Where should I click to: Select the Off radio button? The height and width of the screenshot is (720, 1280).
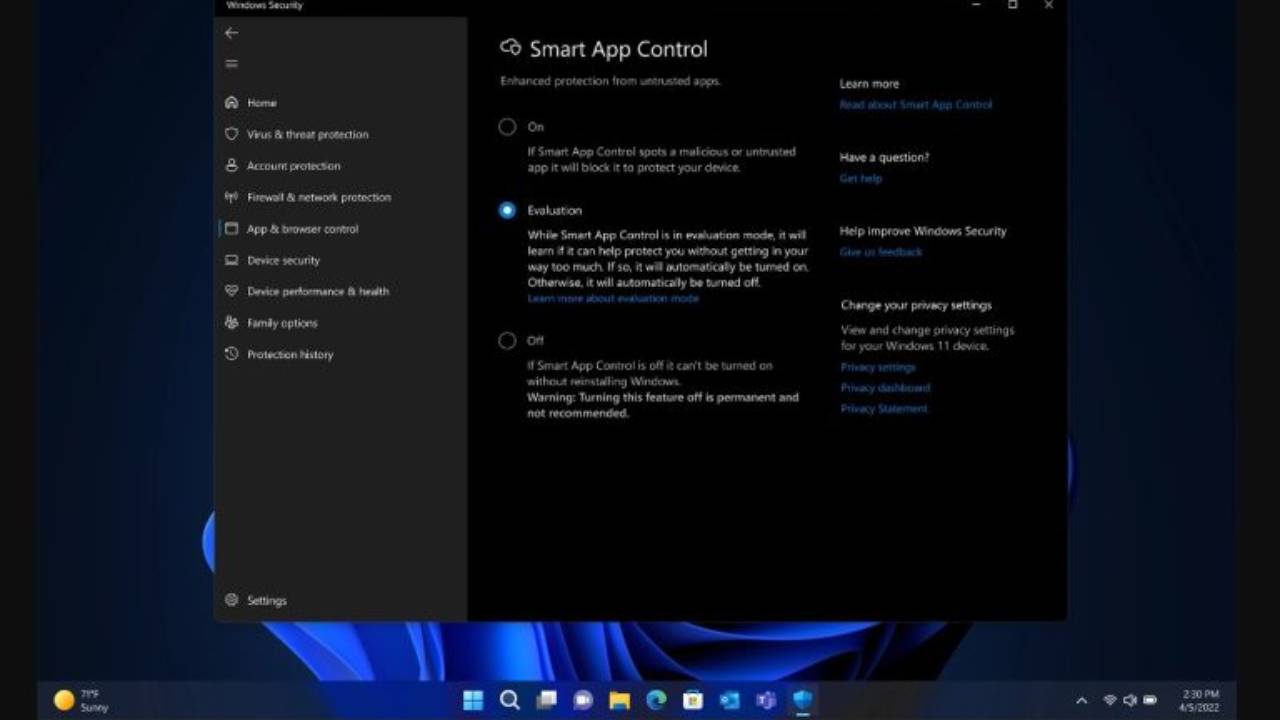pyautogui.click(x=507, y=341)
